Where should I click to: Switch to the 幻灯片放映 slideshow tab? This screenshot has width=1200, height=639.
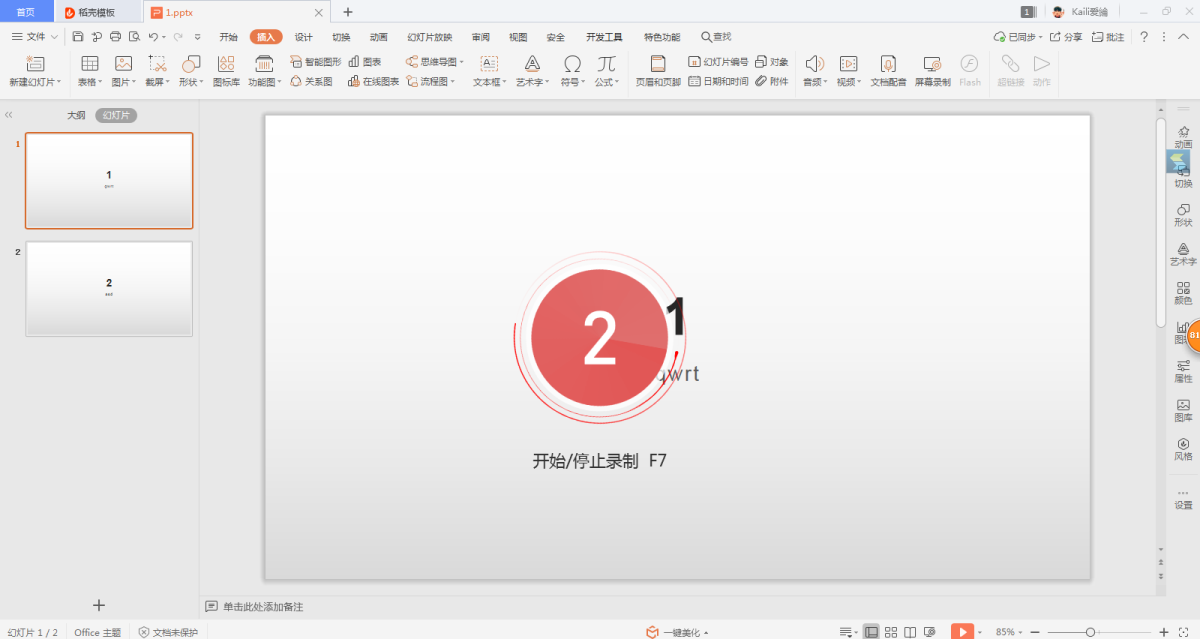click(429, 37)
